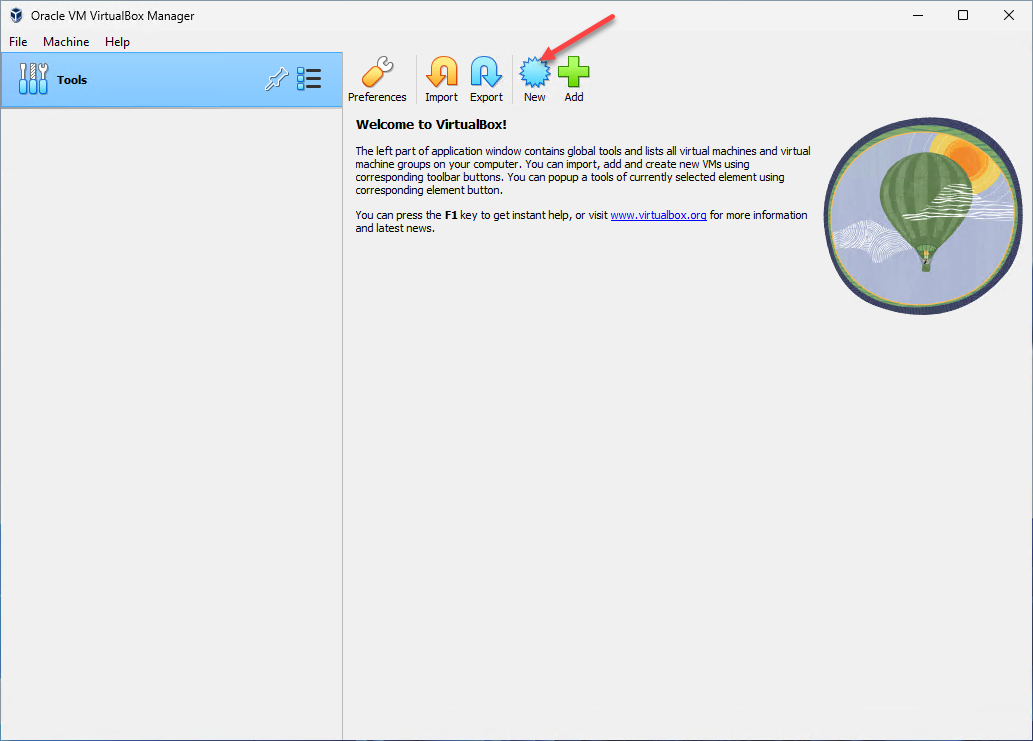Viewport: 1033px width, 741px height.
Task: Open the Machine menu
Action: (x=66, y=41)
